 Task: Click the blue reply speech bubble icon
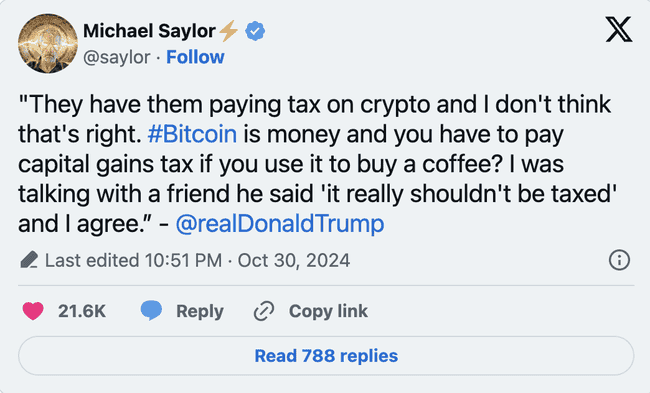pos(151,311)
